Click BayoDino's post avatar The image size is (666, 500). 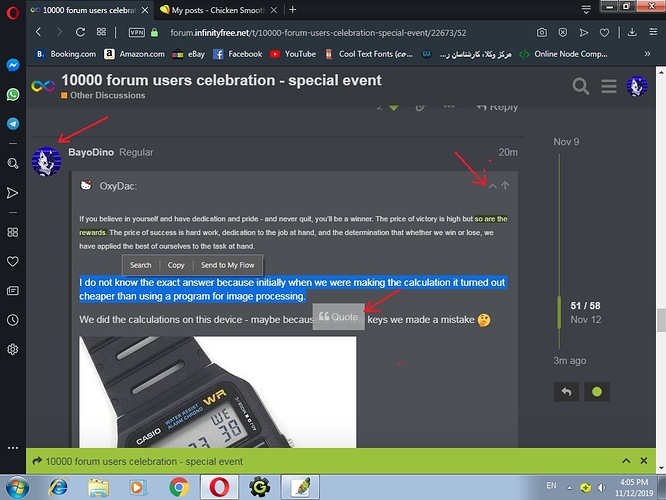pos(46,161)
